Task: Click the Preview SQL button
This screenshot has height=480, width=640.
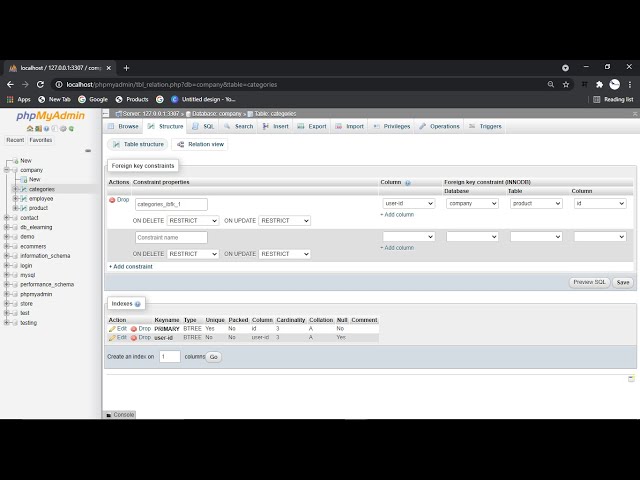Action: click(589, 282)
